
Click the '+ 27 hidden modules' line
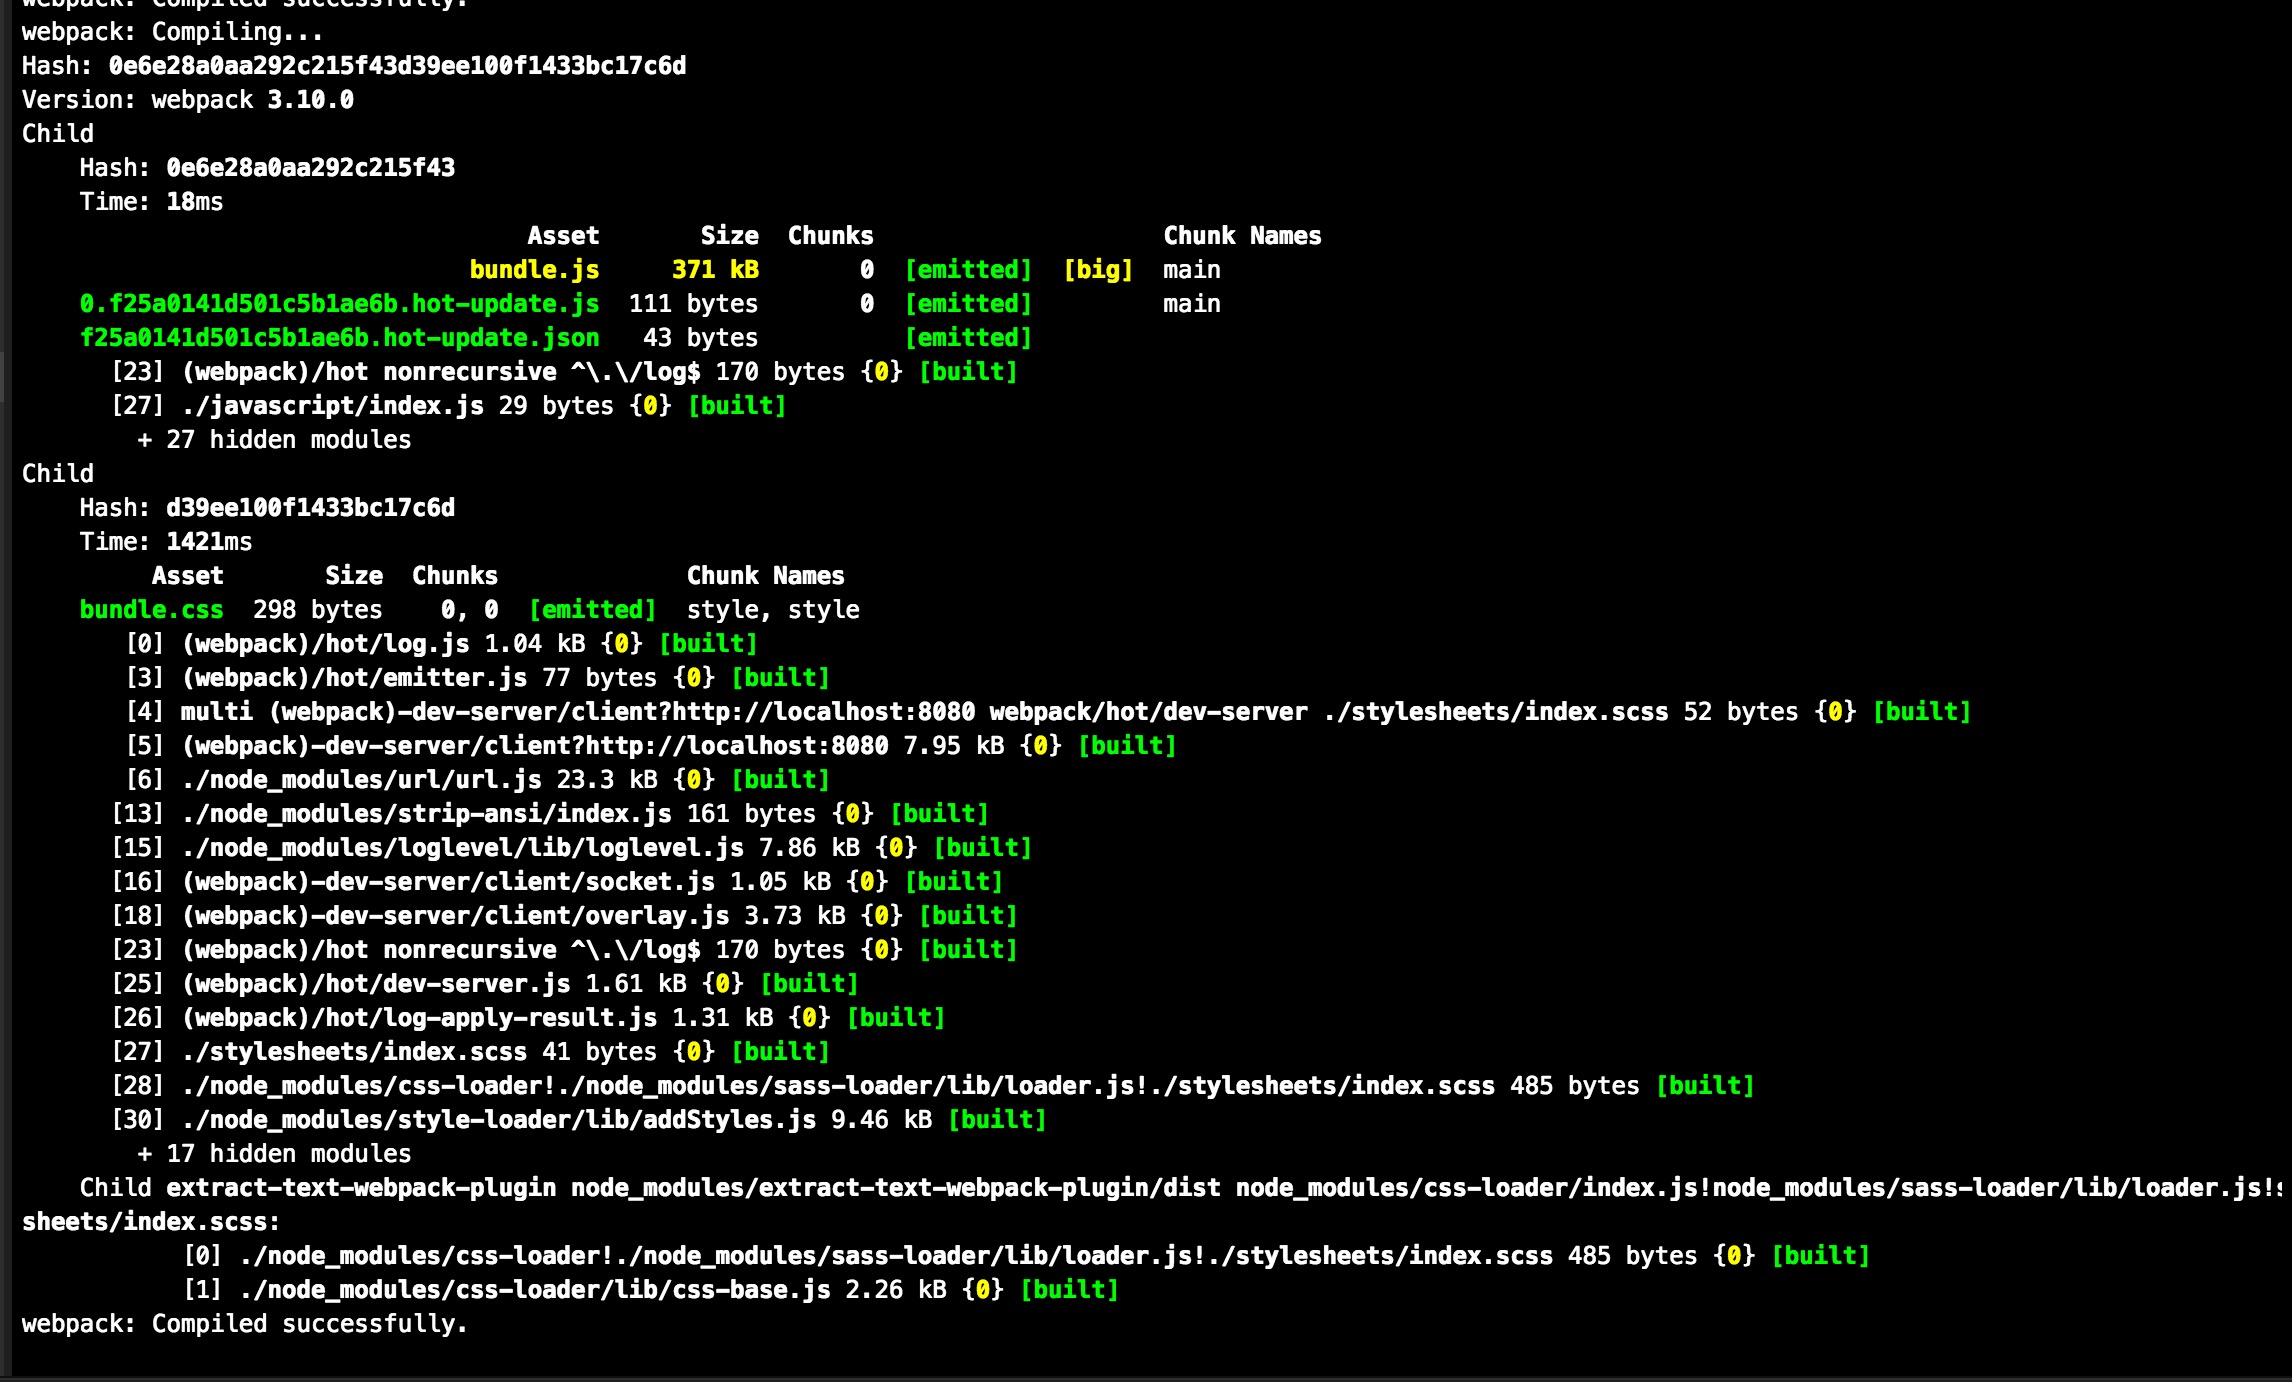click(x=274, y=440)
